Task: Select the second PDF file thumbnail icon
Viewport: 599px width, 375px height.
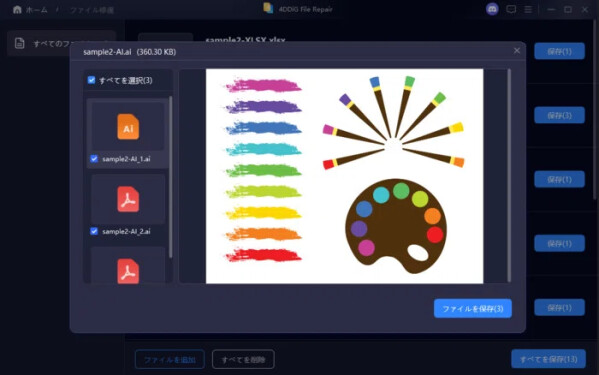Action: pos(128,199)
